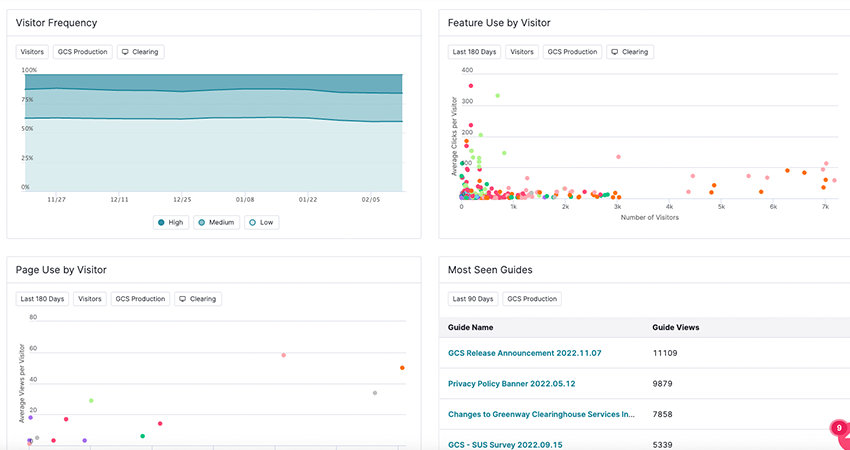Open Last 90 Days filter in Most Seen Guides
850x450 pixels.
click(472, 299)
